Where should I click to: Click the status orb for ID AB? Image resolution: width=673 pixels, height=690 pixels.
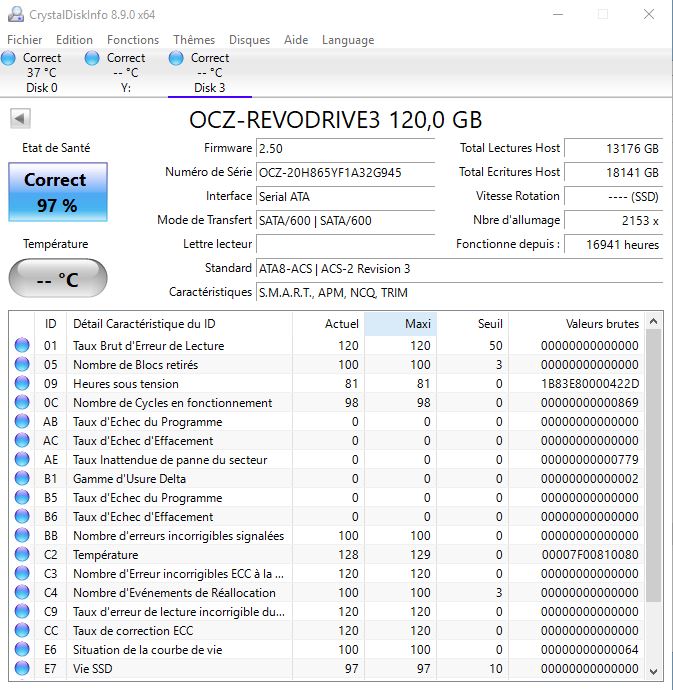tap(22, 422)
